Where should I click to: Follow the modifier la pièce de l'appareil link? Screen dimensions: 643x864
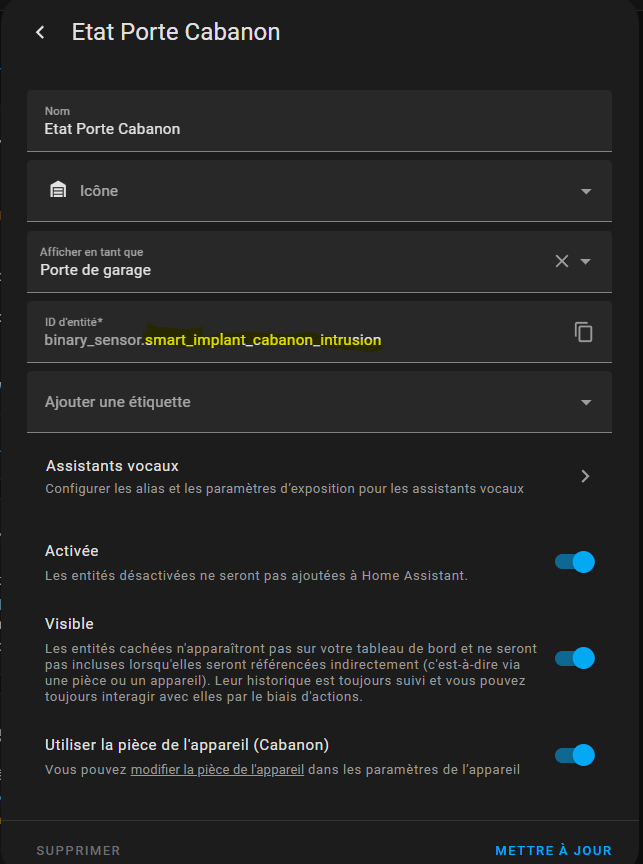point(217,770)
